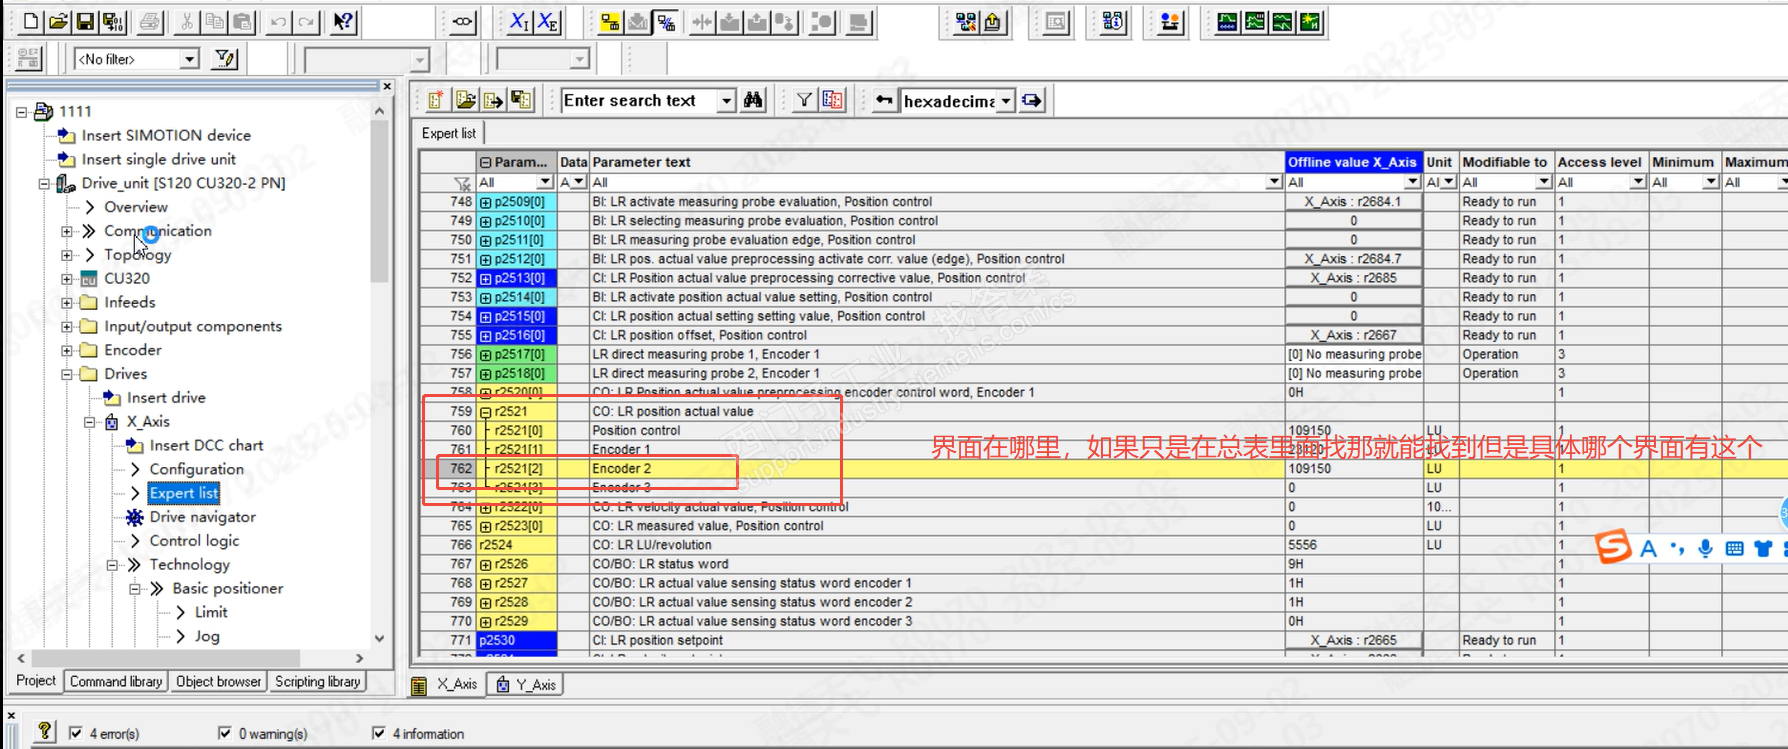Click the binoculars search icon
The height and width of the screenshot is (749, 1788).
tap(753, 100)
